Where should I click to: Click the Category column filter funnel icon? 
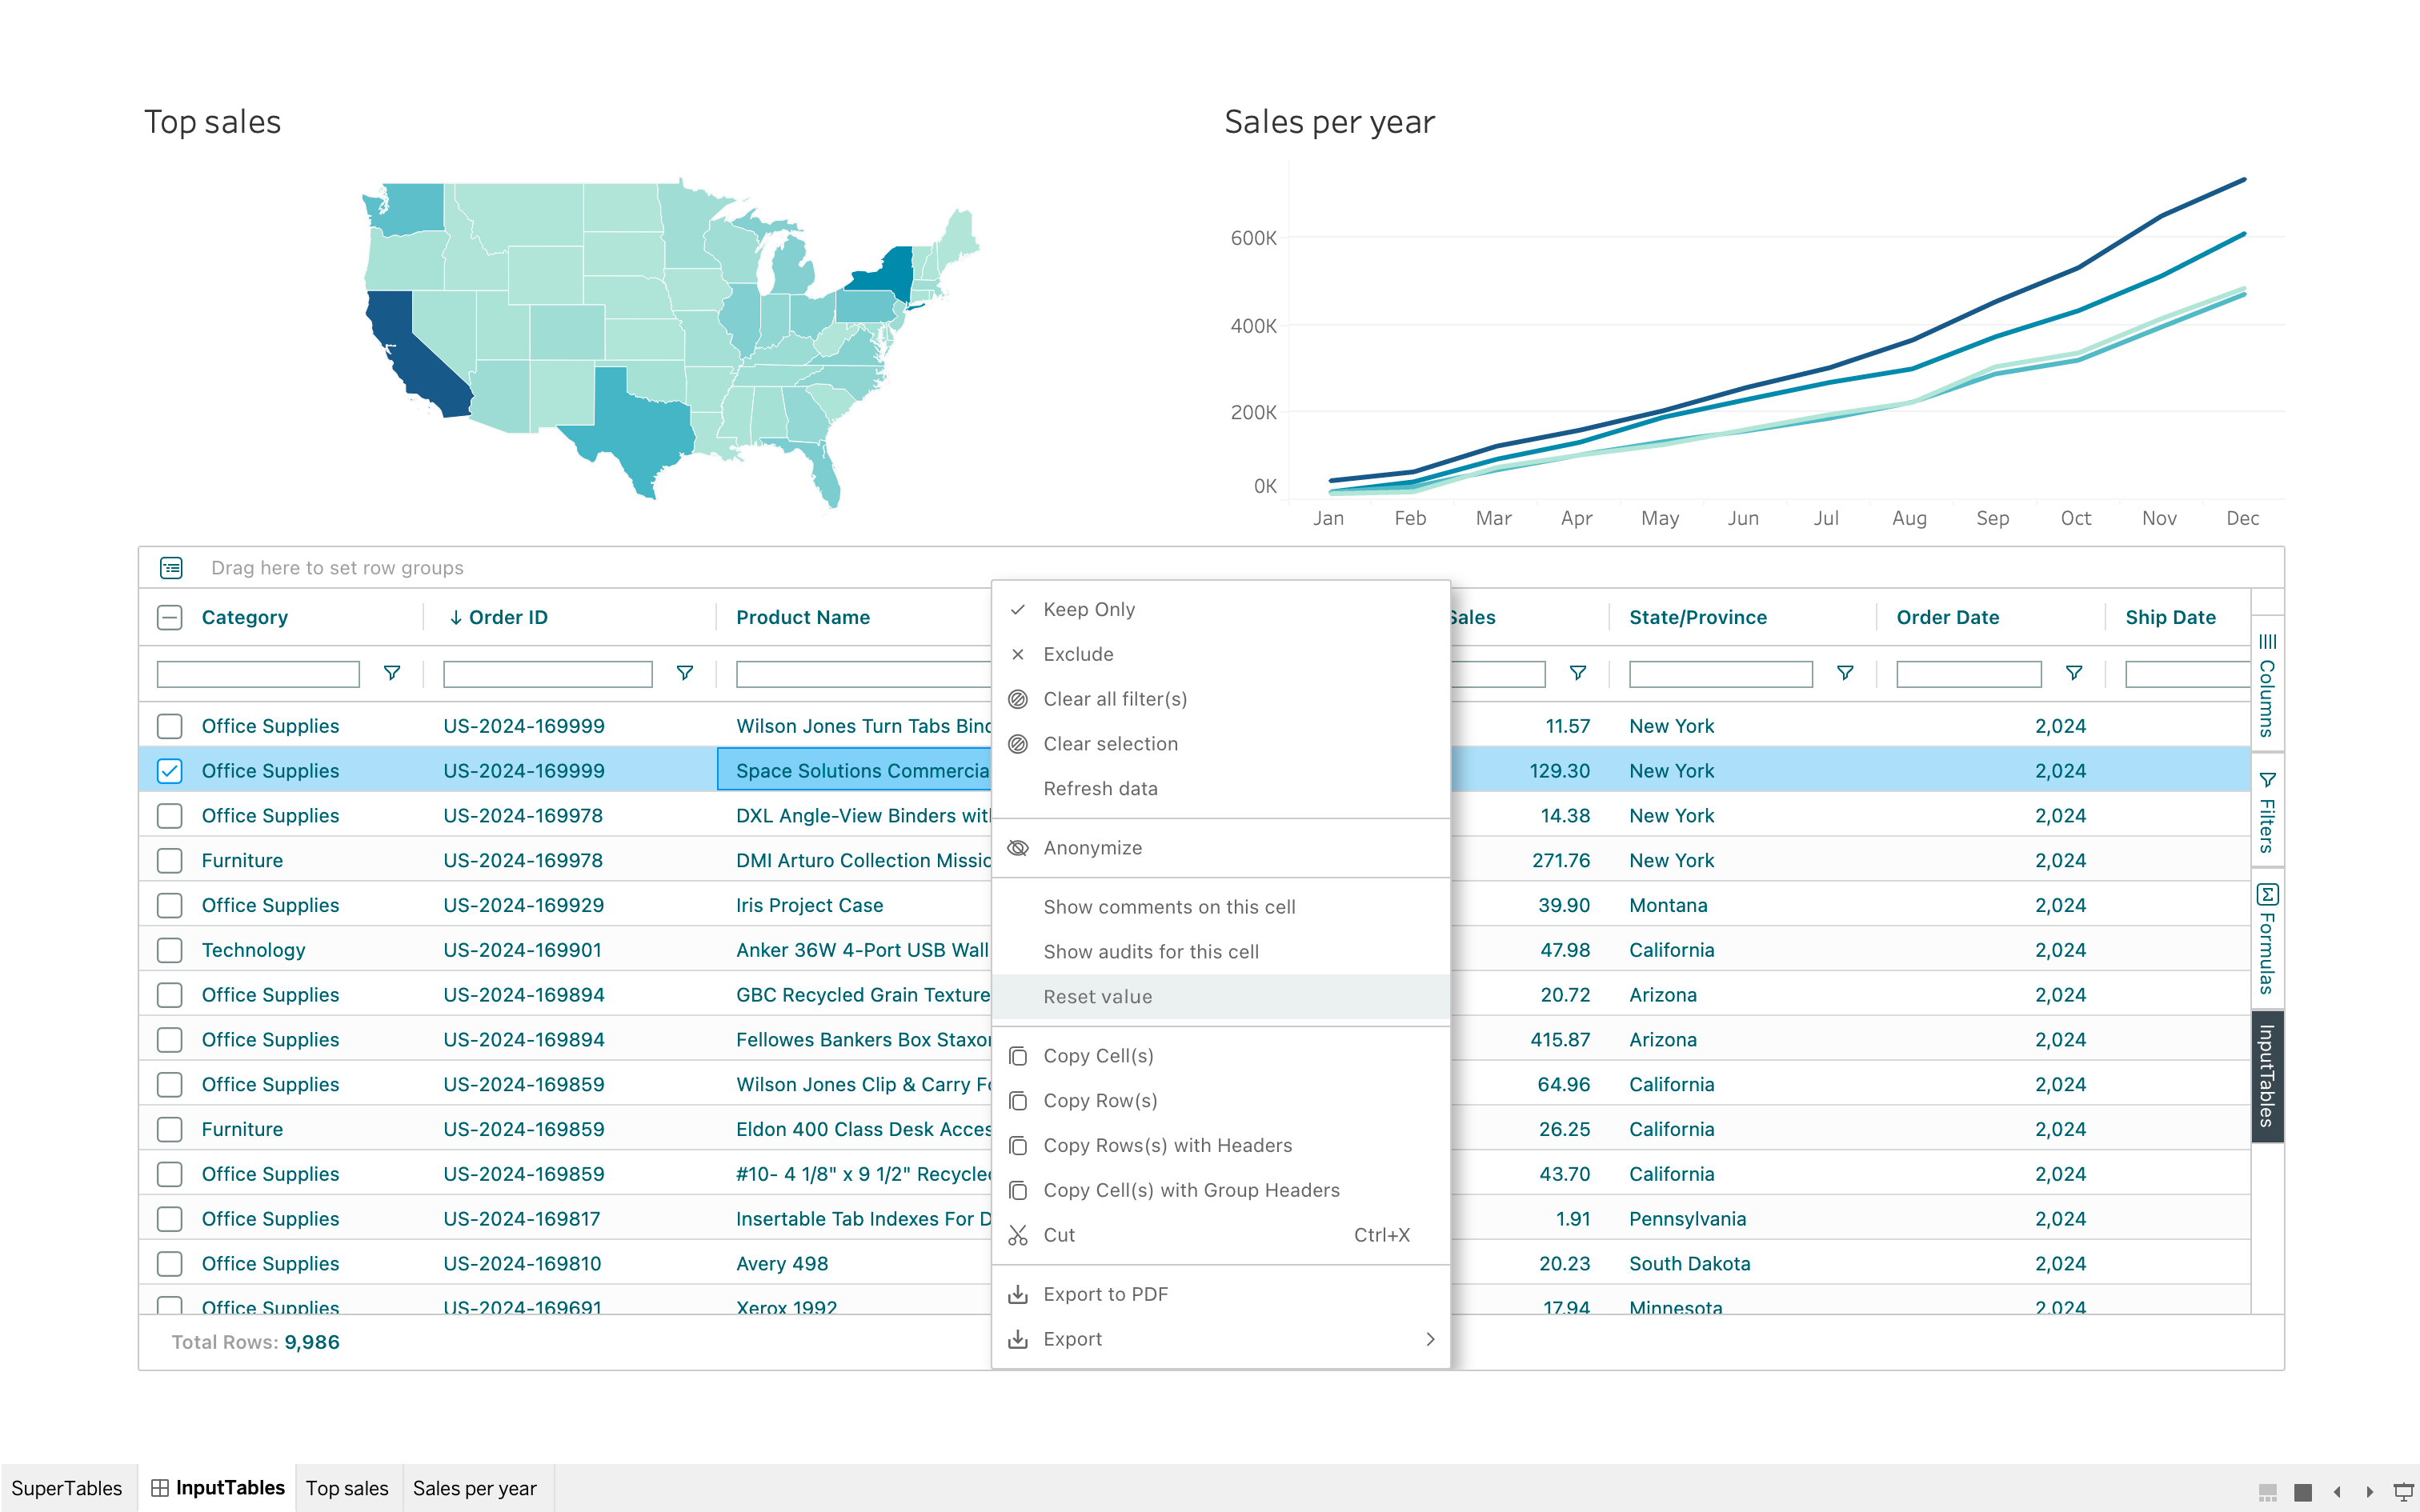(x=392, y=673)
